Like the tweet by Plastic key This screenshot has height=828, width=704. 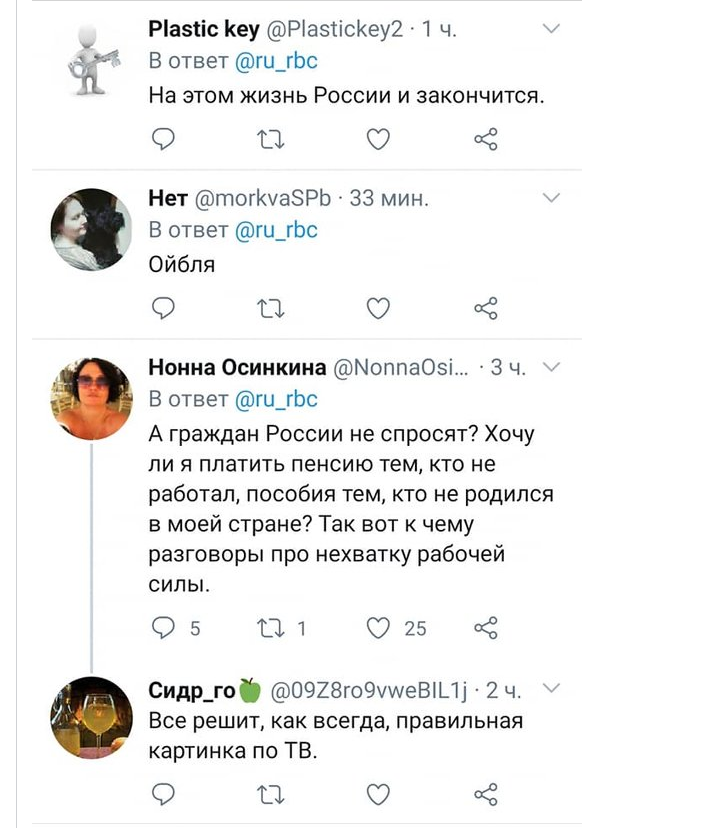[x=378, y=139]
